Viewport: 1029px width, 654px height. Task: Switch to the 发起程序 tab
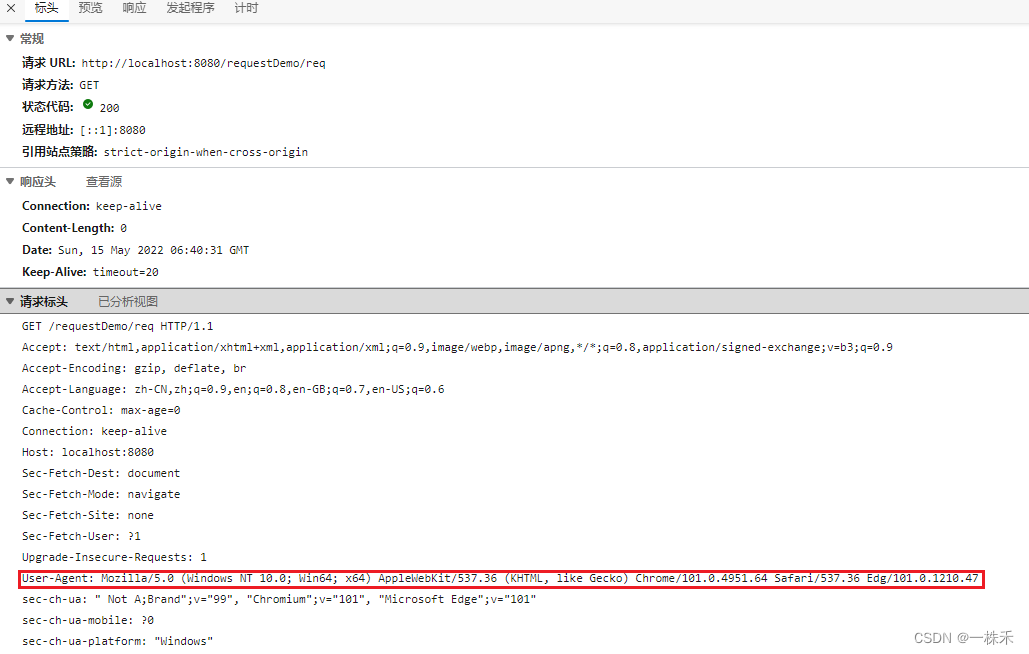pos(190,9)
